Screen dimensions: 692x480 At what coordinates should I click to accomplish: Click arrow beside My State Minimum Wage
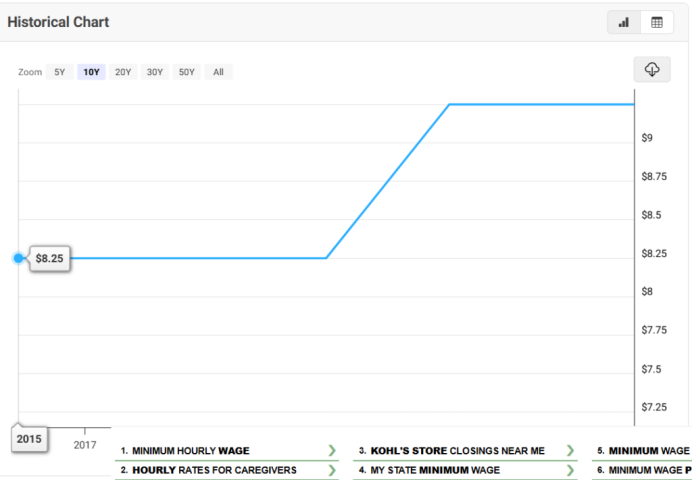(570, 469)
